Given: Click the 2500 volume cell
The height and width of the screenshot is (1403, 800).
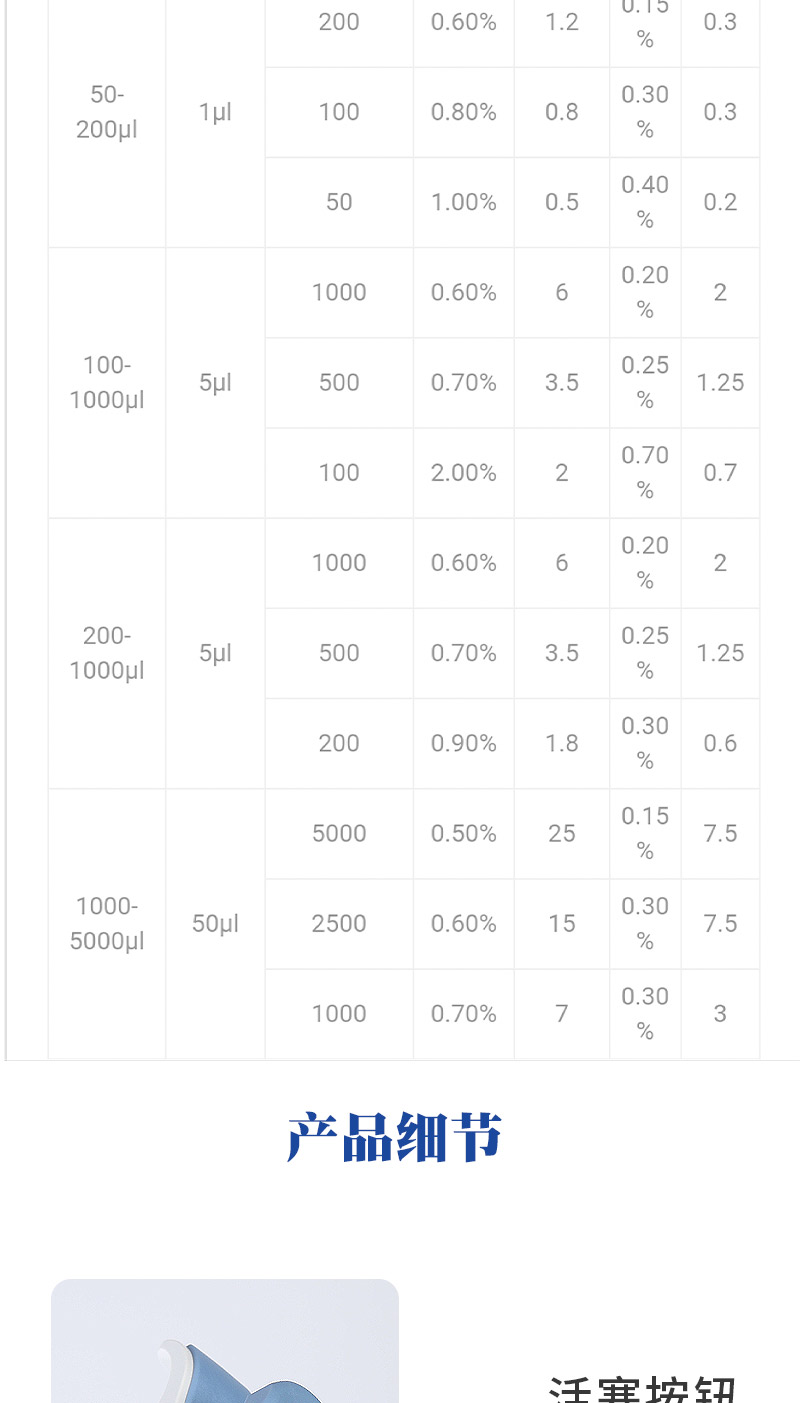Looking at the screenshot, I should click(339, 924).
